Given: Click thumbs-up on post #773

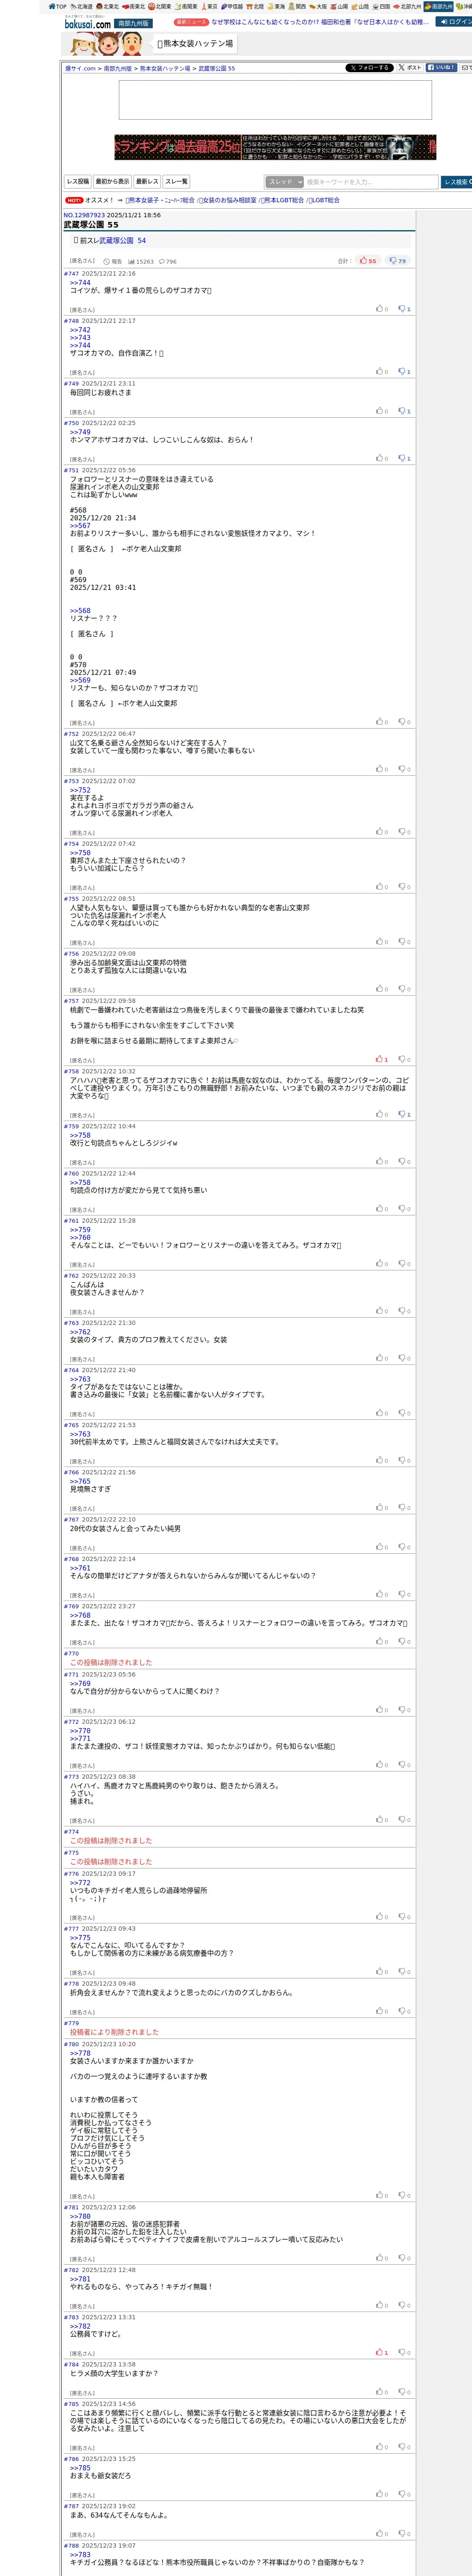Looking at the screenshot, I should click(380, 1819).
